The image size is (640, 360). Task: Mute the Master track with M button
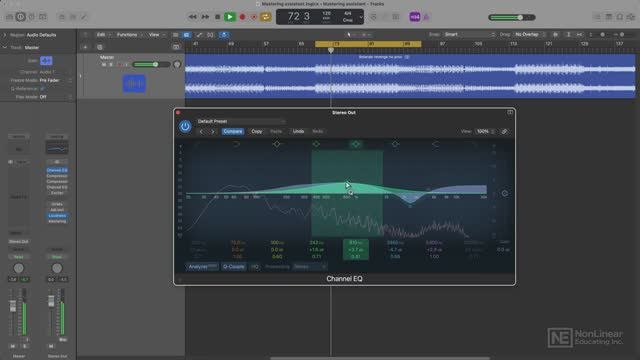tap(104, 64)
